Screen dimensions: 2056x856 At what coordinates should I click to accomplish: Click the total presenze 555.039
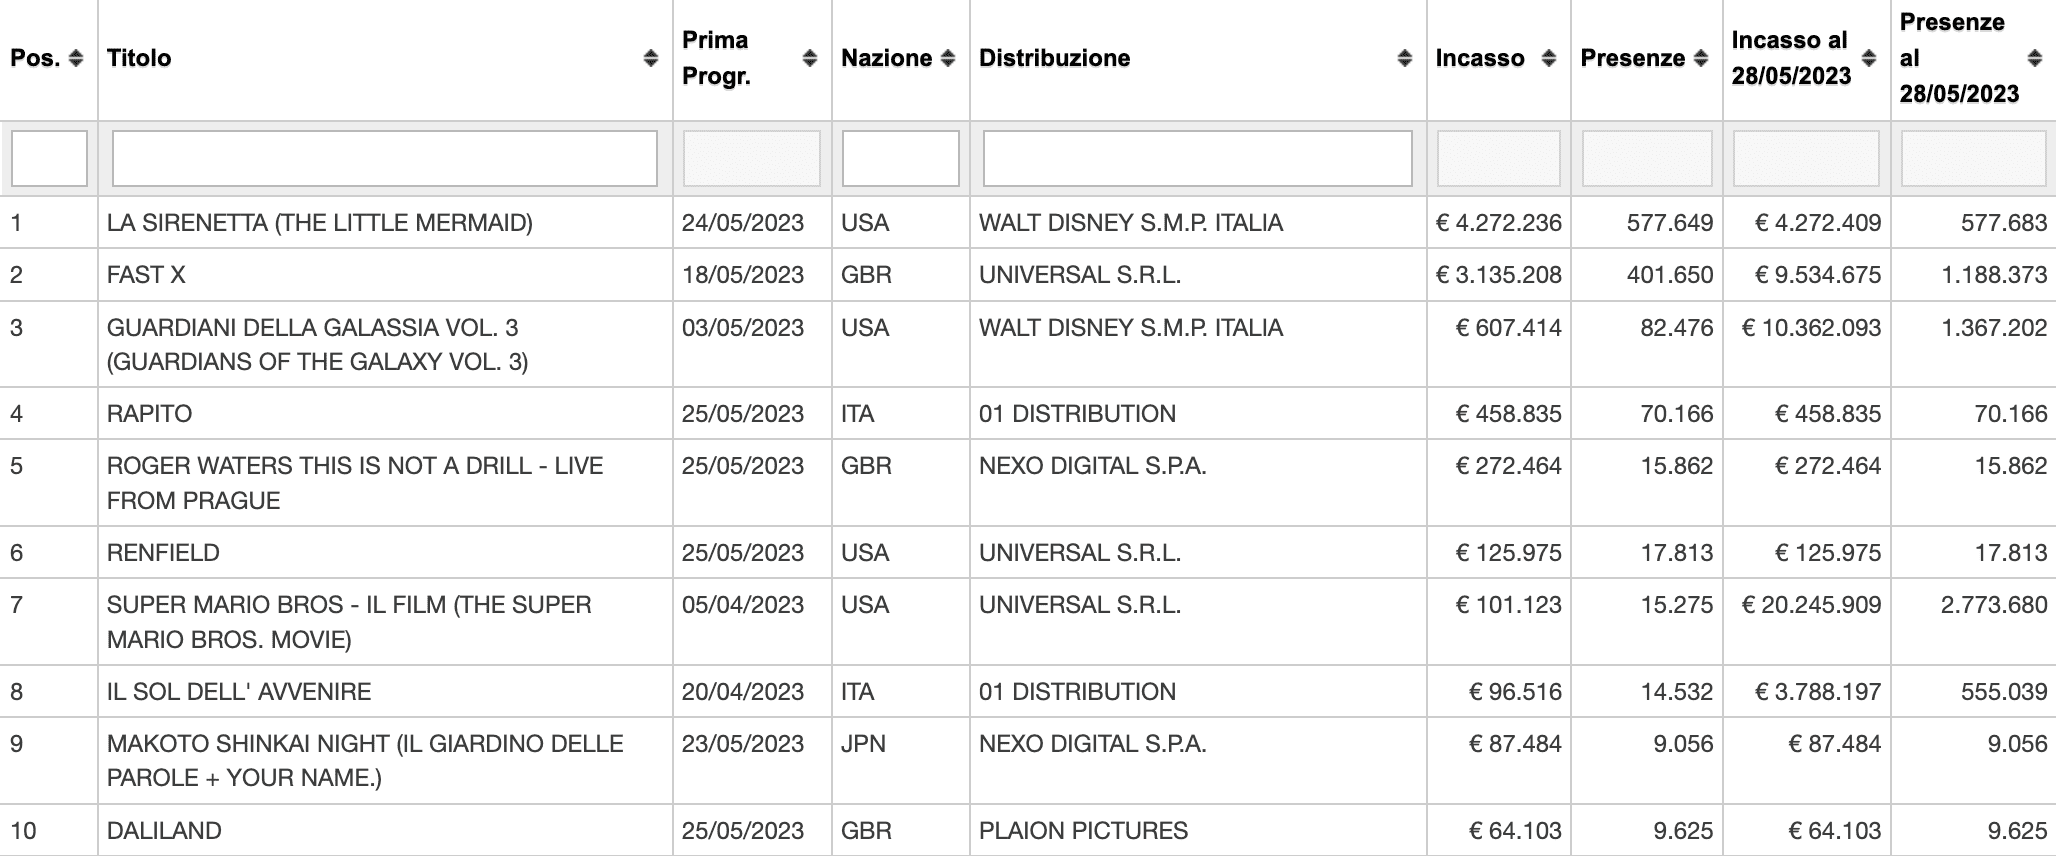(x=2004, y=691)
